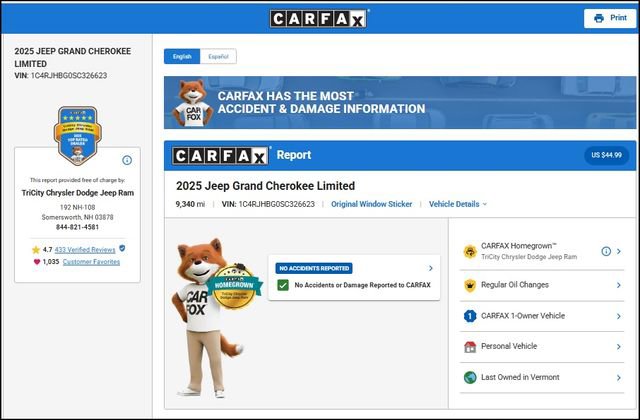Click the gold Homegrown badge held by the fox

[x=234, y=287]
